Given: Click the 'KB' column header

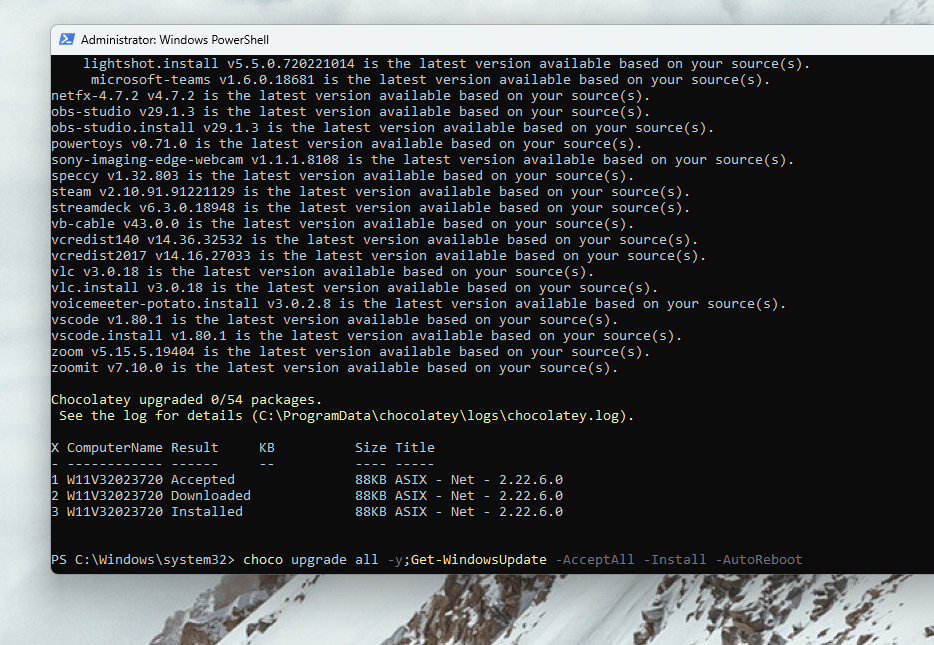Looking at the screenshot, I should tap(267, 448).
